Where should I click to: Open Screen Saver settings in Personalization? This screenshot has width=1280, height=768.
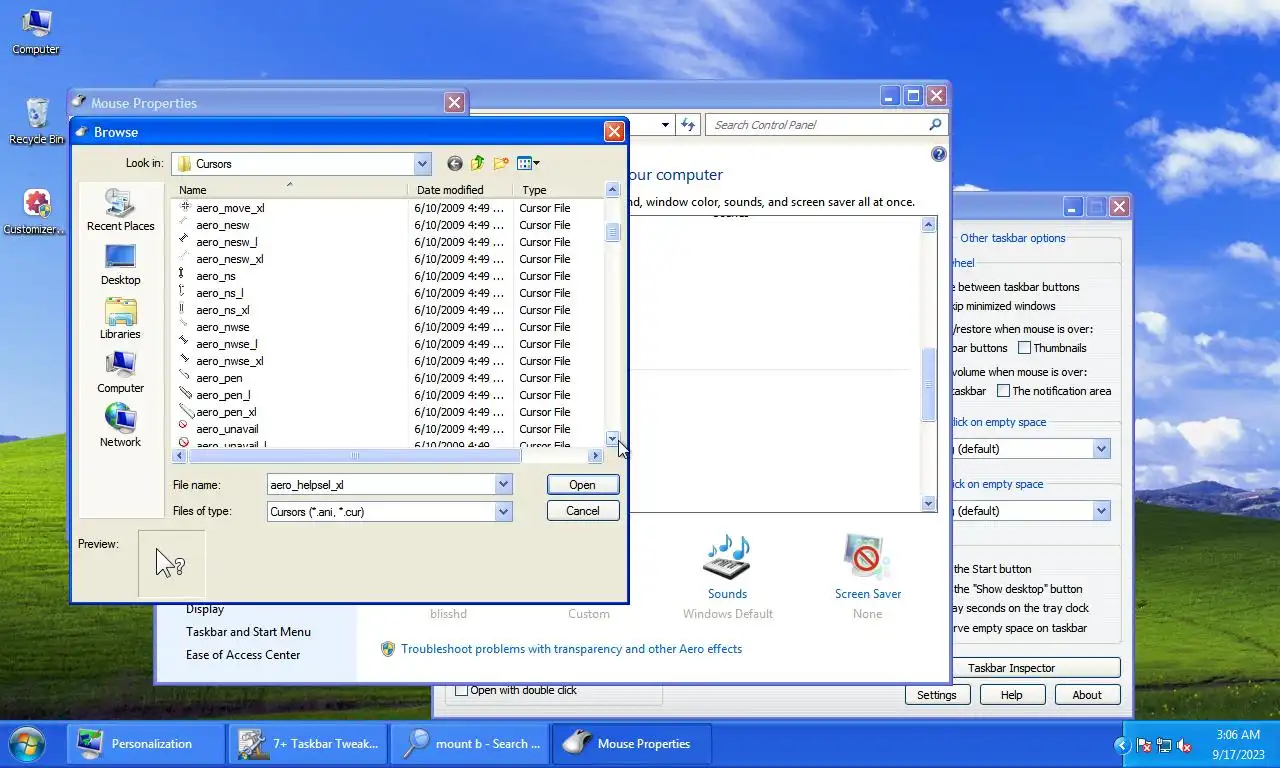pyautogui.click(x=867, y=566)
